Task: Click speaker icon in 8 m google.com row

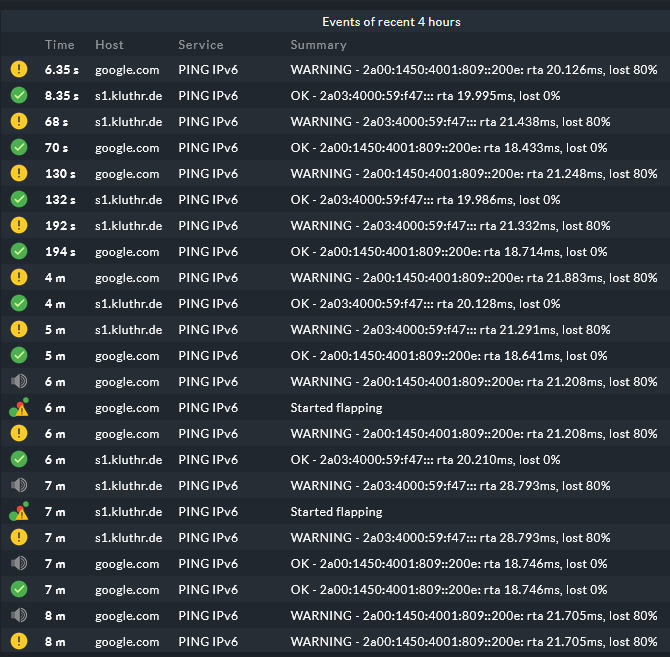Action: [19, 615]
